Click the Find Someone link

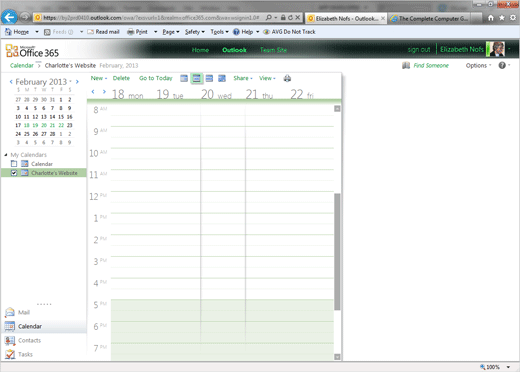pos(431,66)
